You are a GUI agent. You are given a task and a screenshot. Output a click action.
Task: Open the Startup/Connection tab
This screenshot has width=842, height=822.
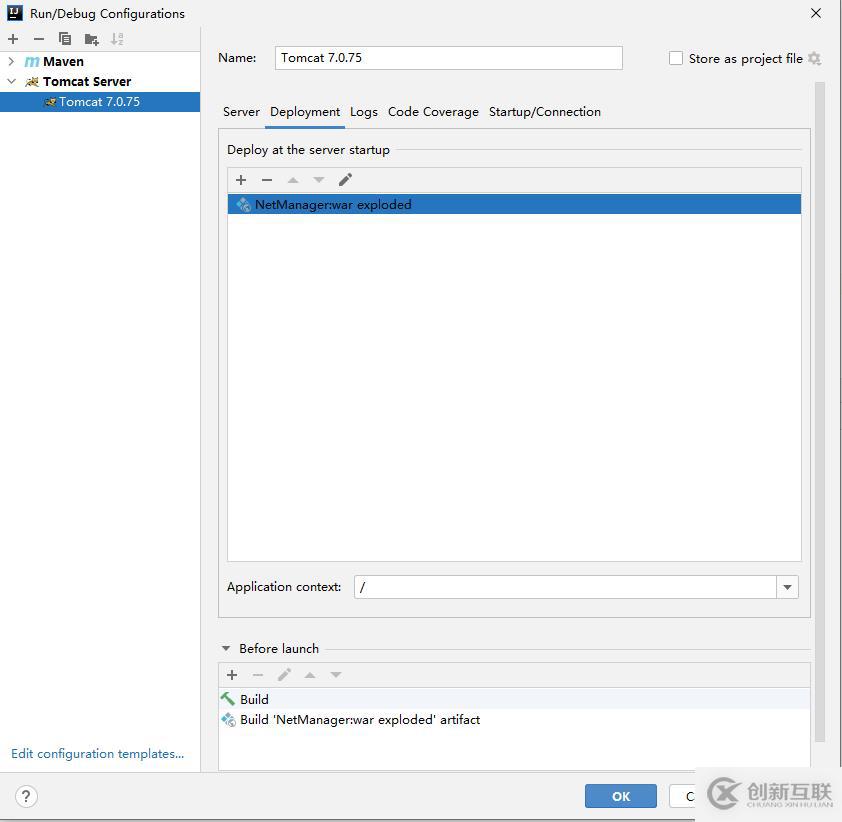point(545,112)
